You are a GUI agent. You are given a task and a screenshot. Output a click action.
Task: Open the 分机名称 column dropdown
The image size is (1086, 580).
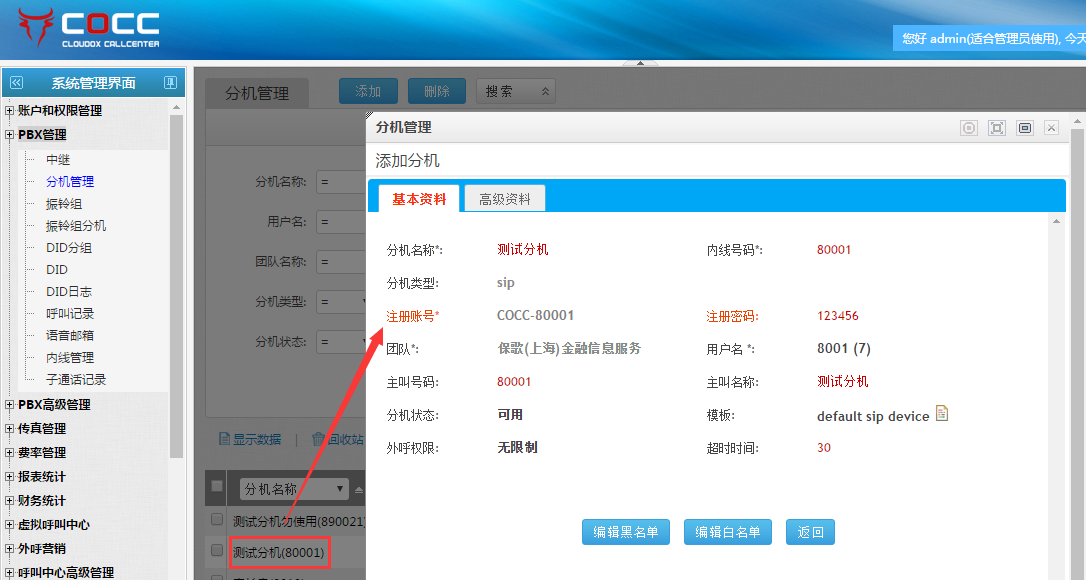(x=340, y=489)
